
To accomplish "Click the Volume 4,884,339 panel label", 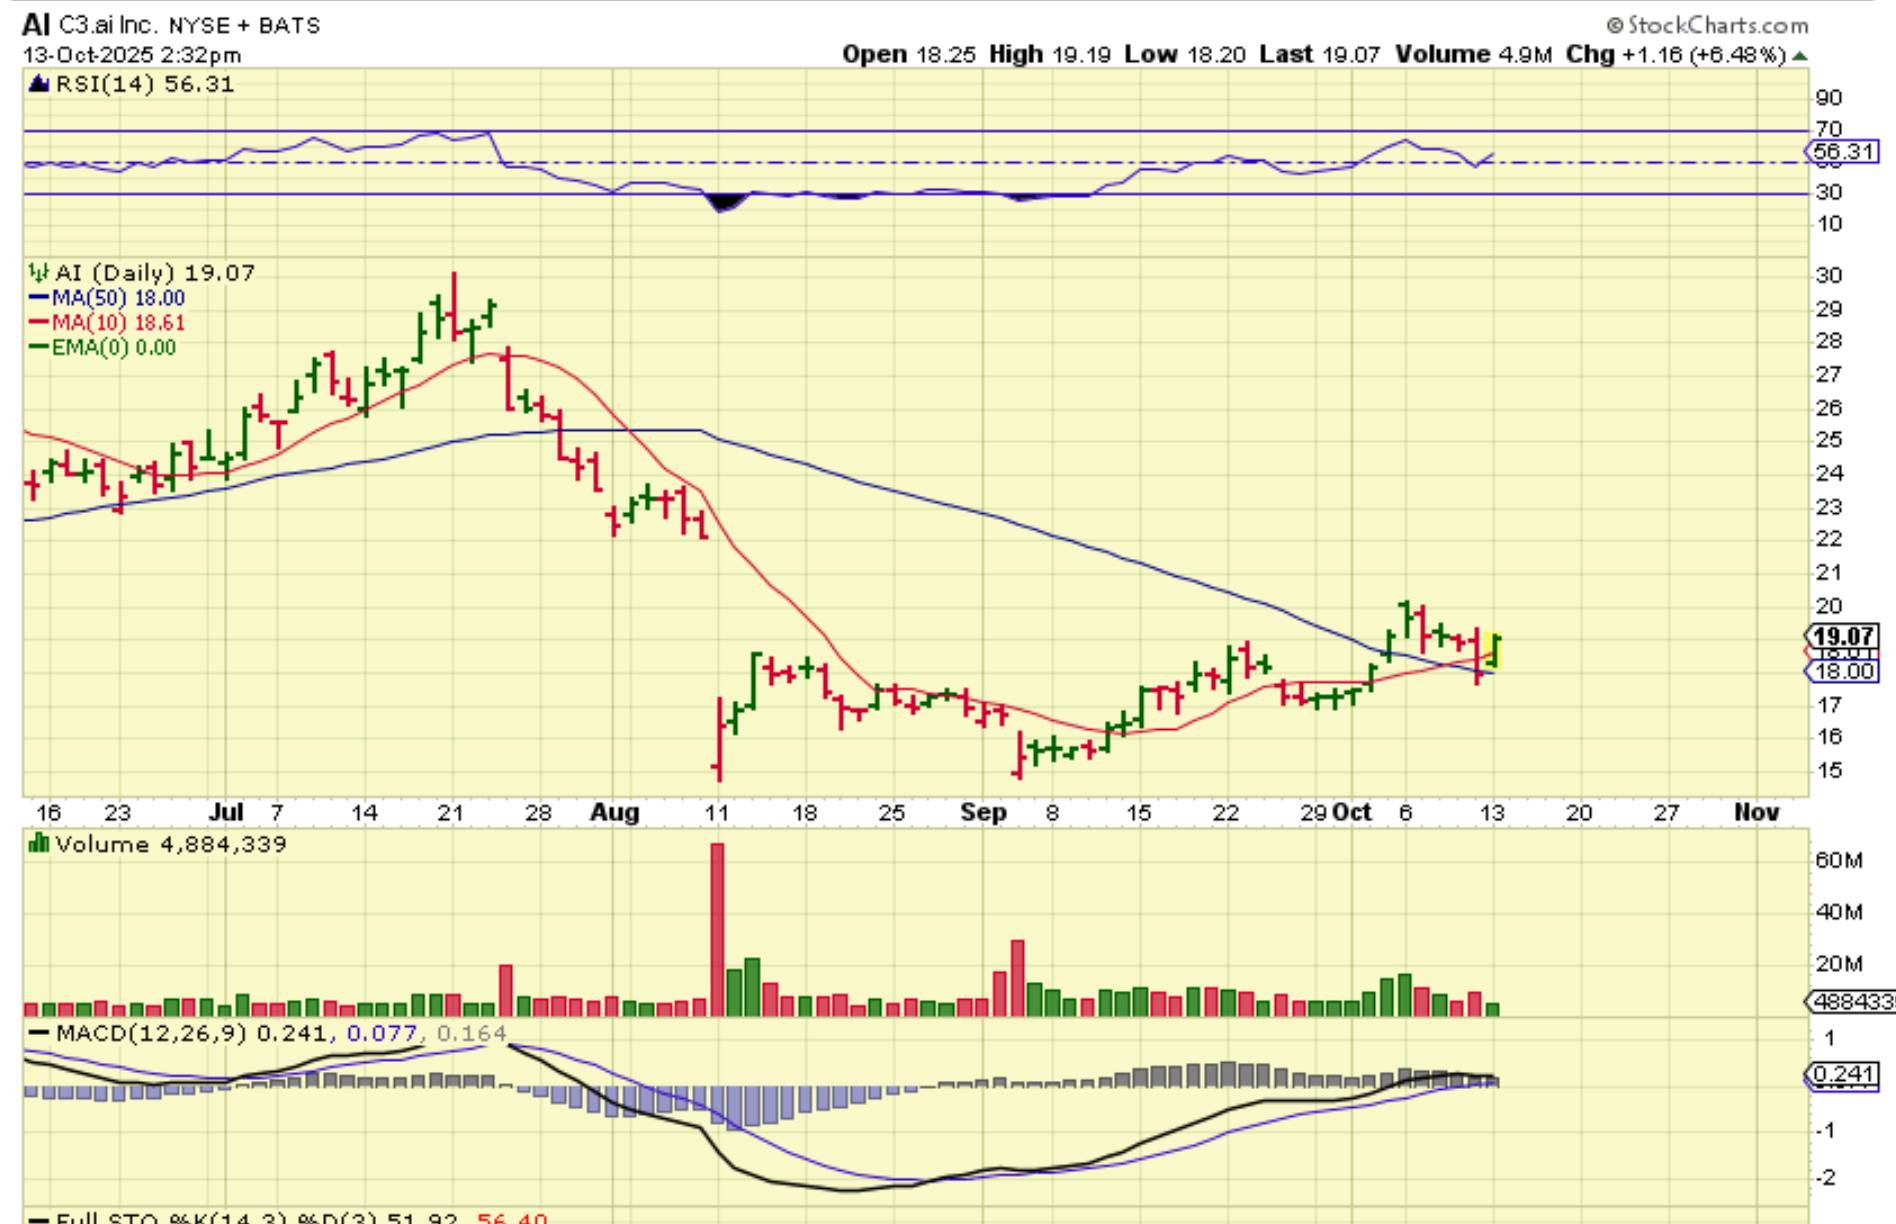I will [x=171, y=844].
